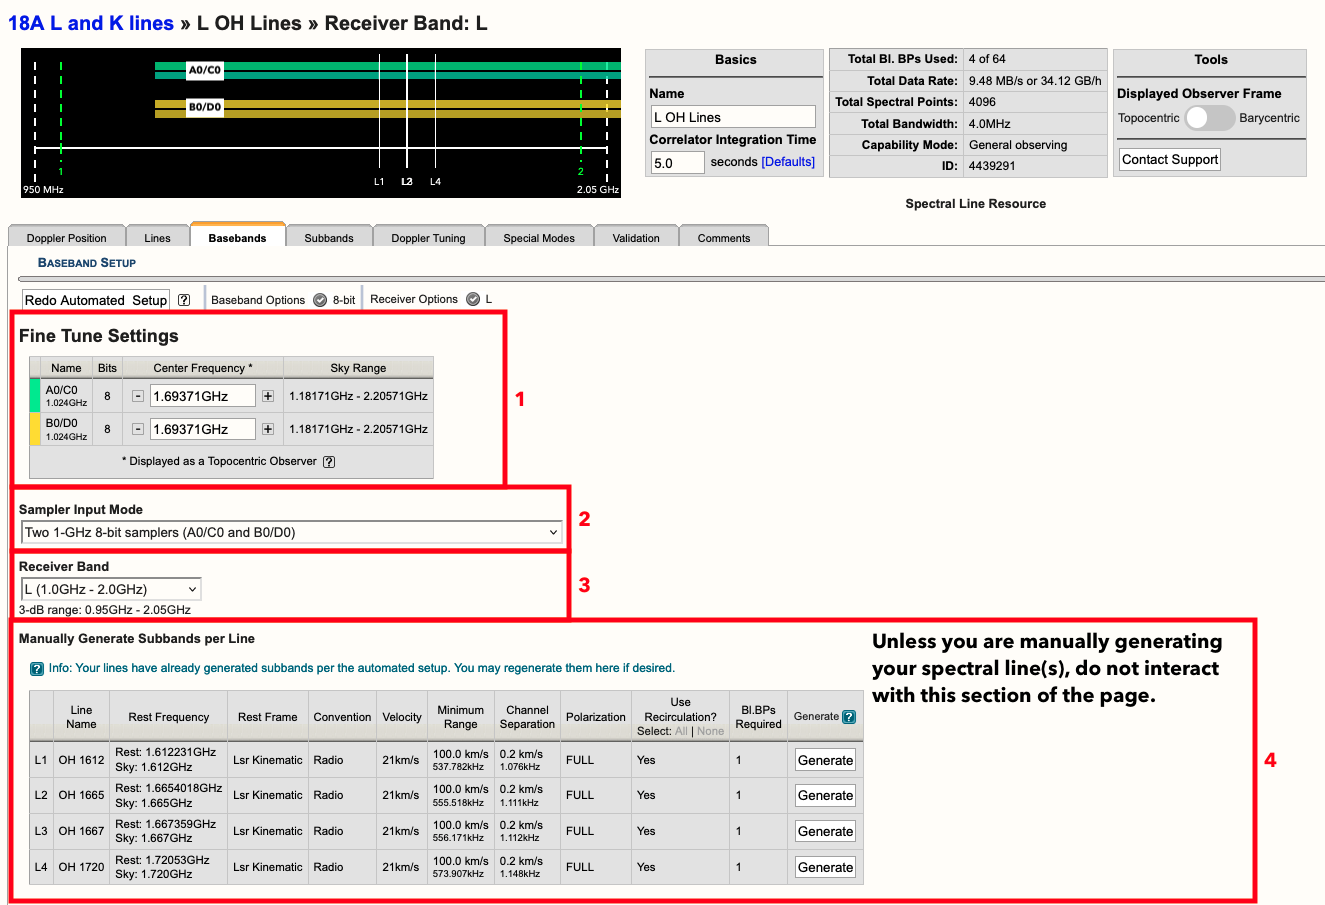The width and height of the screenshot is (1325, 905).
Task: Click the green A0/C0 color swatch
Action: click(x=35, y=396)
